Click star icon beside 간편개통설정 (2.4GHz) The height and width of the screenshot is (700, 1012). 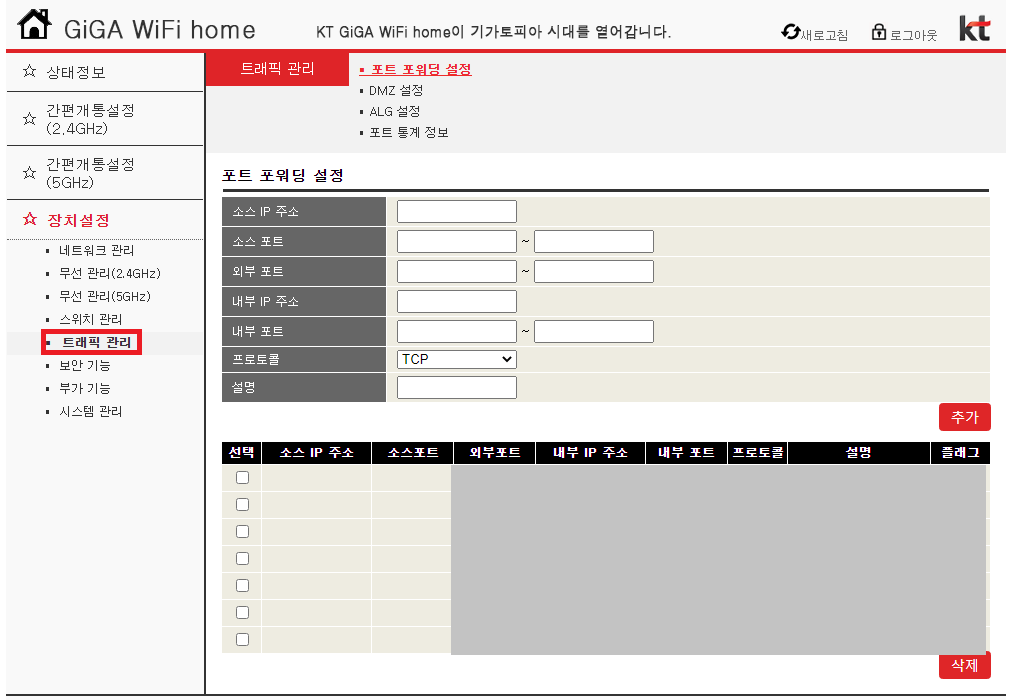pos(30,119)
